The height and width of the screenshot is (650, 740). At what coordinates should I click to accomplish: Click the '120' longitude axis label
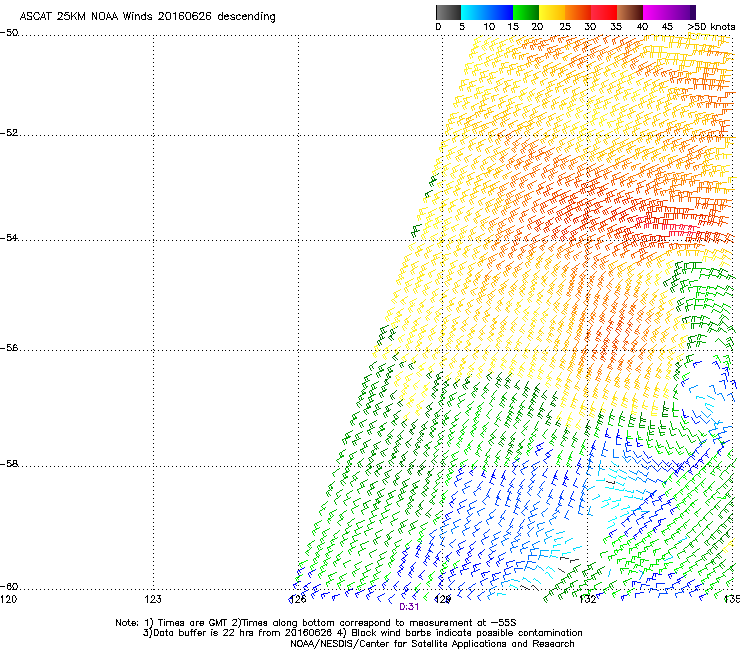(8, 599)
